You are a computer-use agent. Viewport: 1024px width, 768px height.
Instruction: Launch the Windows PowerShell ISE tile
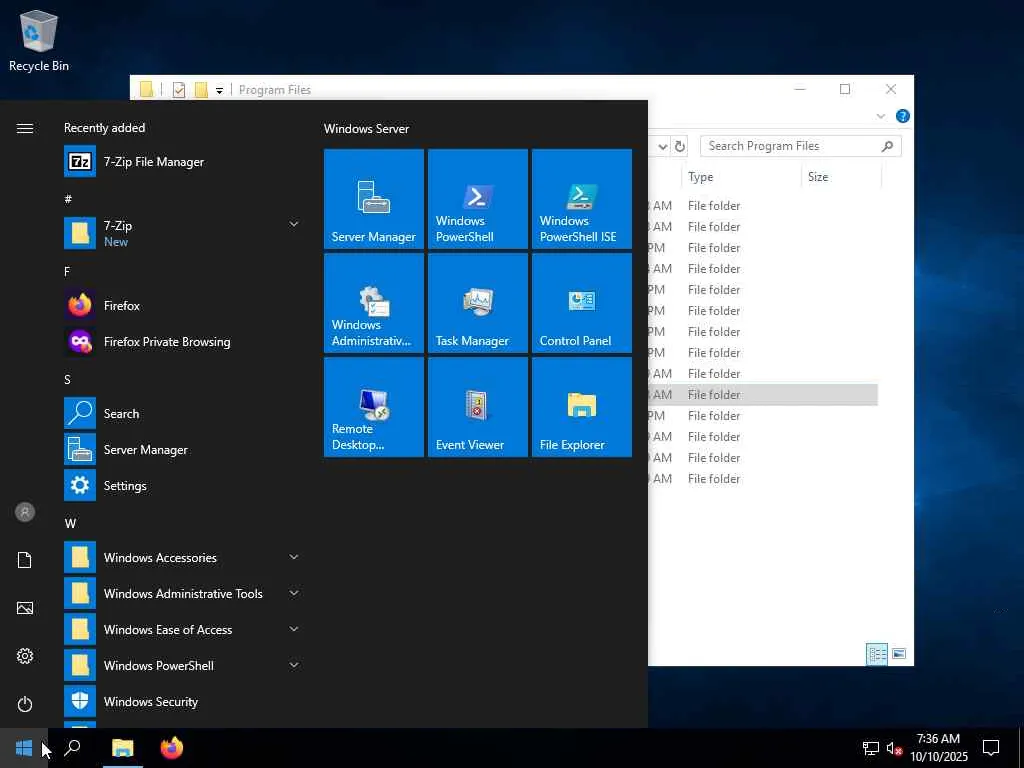click(x=581, y=199)
